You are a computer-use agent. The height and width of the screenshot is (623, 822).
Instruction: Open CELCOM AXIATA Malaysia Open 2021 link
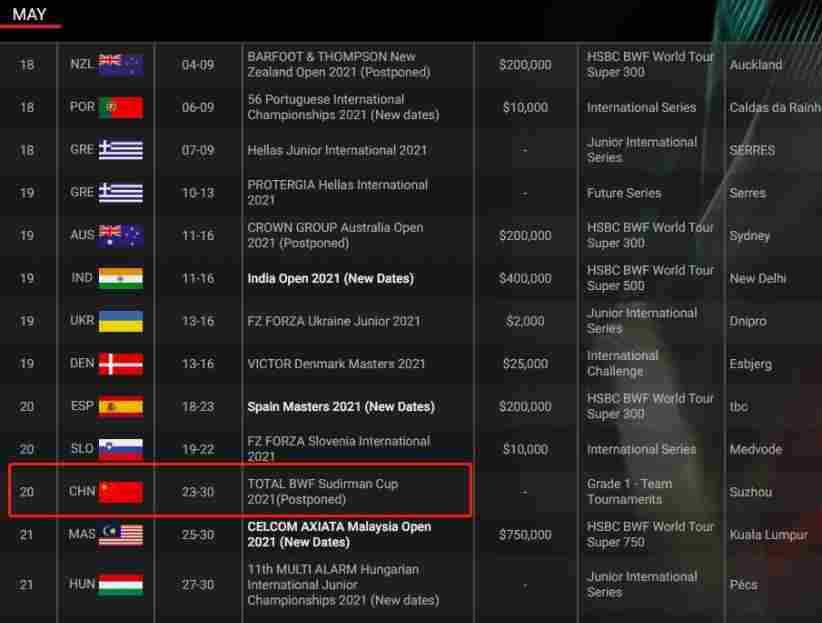[x=339, y=534]
